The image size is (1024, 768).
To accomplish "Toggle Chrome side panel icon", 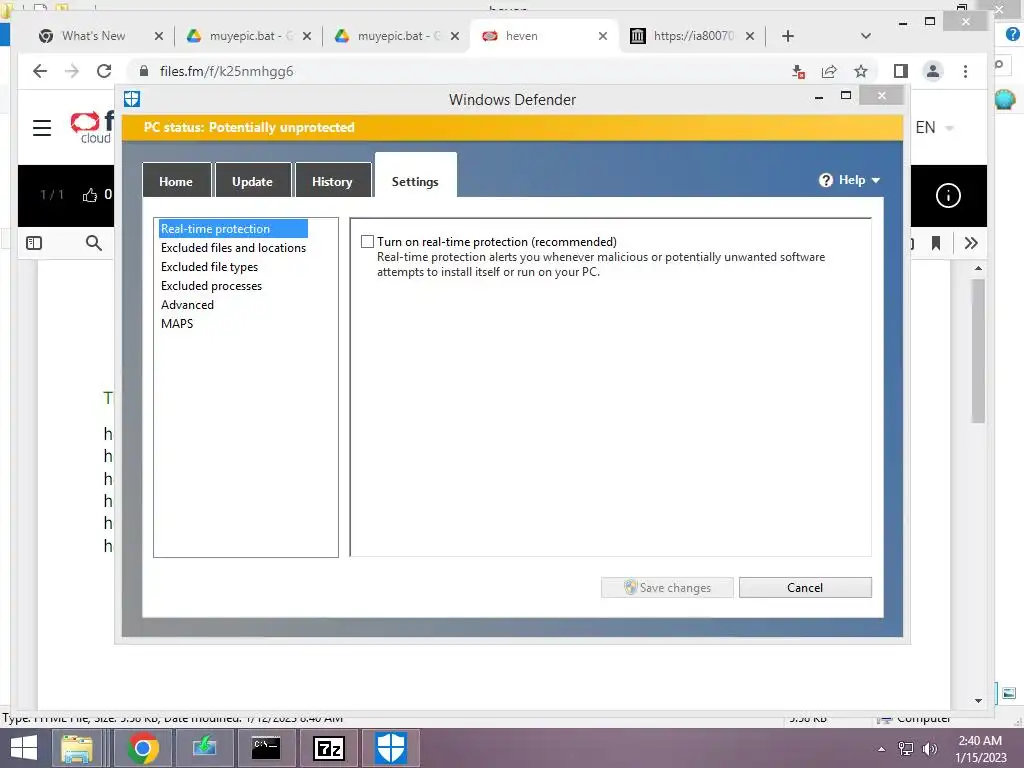I will 901,71.
